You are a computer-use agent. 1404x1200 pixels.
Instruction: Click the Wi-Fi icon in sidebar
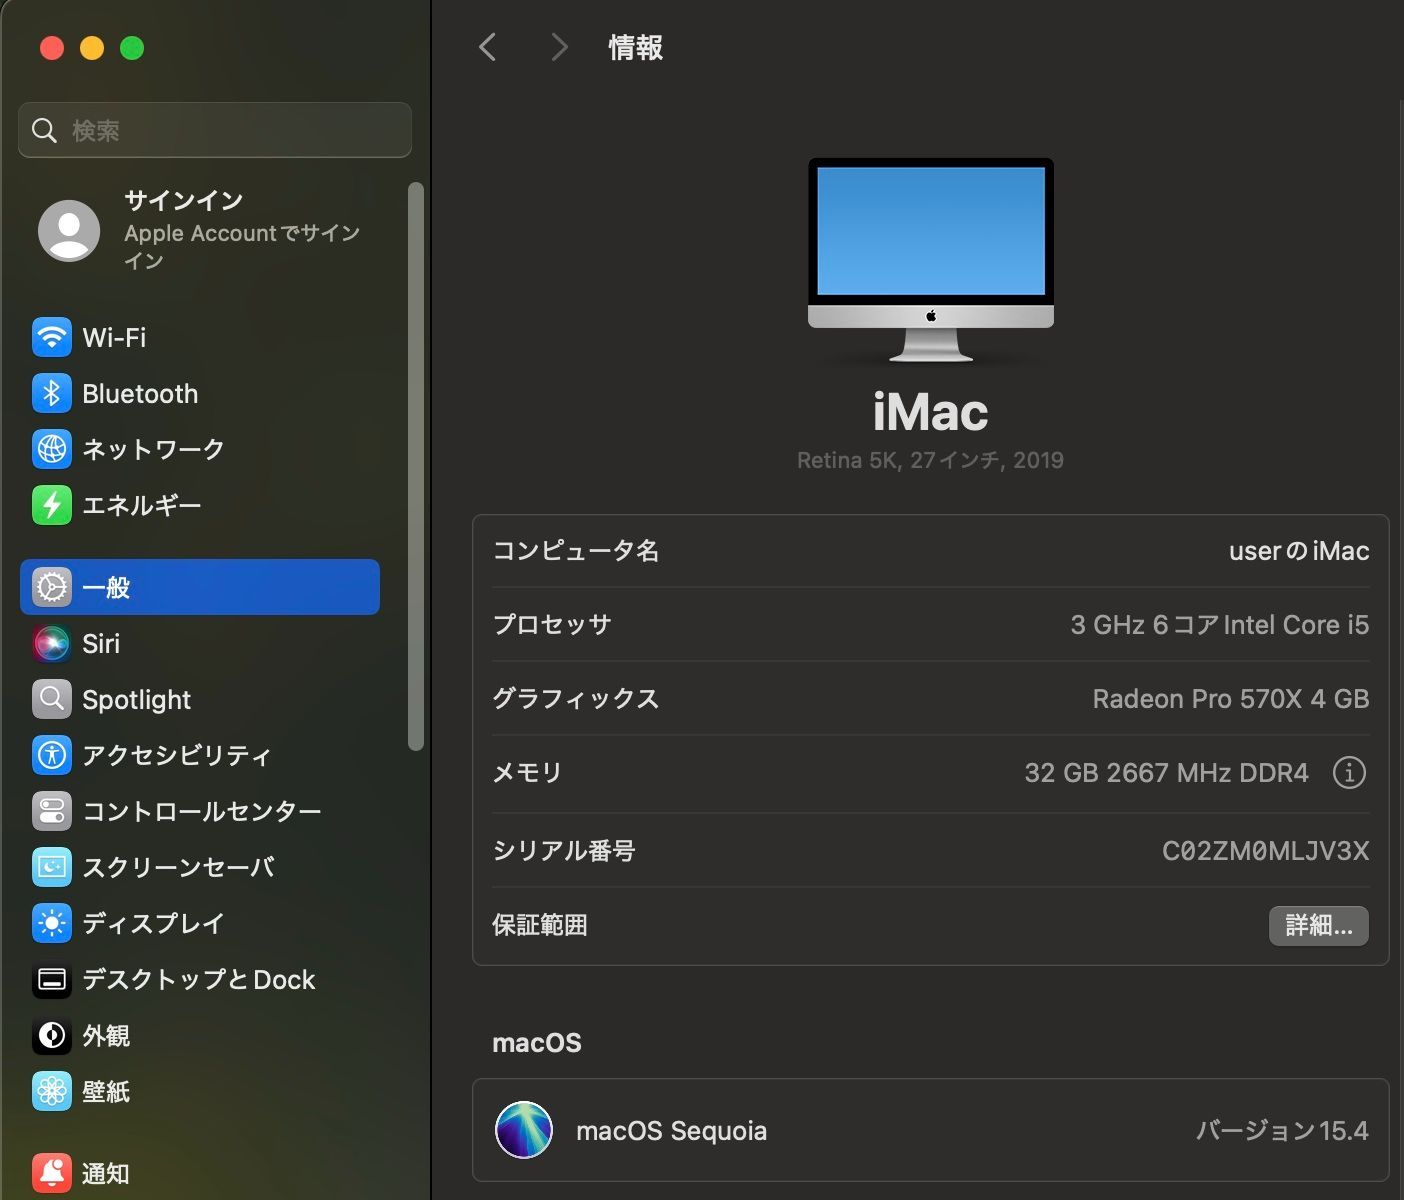pyautogui.click(x=52, y=338)
